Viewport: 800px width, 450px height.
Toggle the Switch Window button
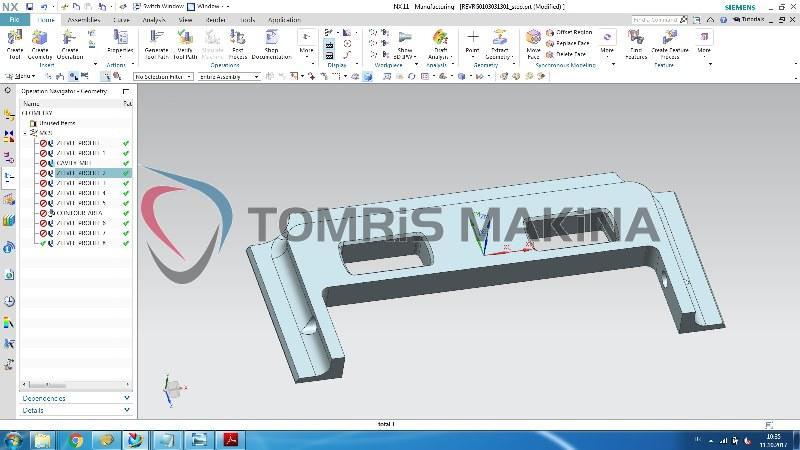(x=158, y=7)
